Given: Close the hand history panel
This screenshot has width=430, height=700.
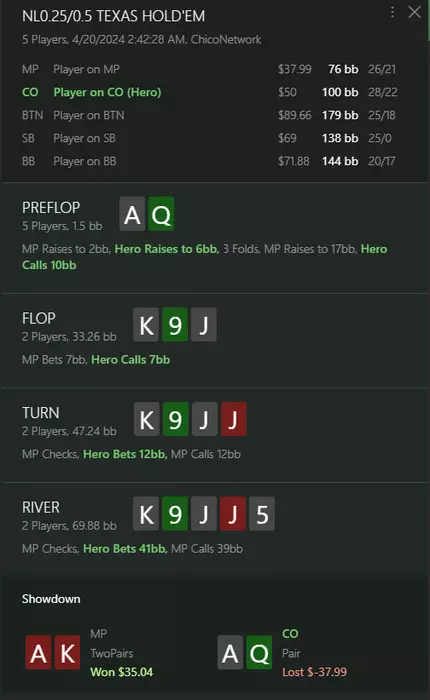Looking at the screenshot, I should (414, 12).
